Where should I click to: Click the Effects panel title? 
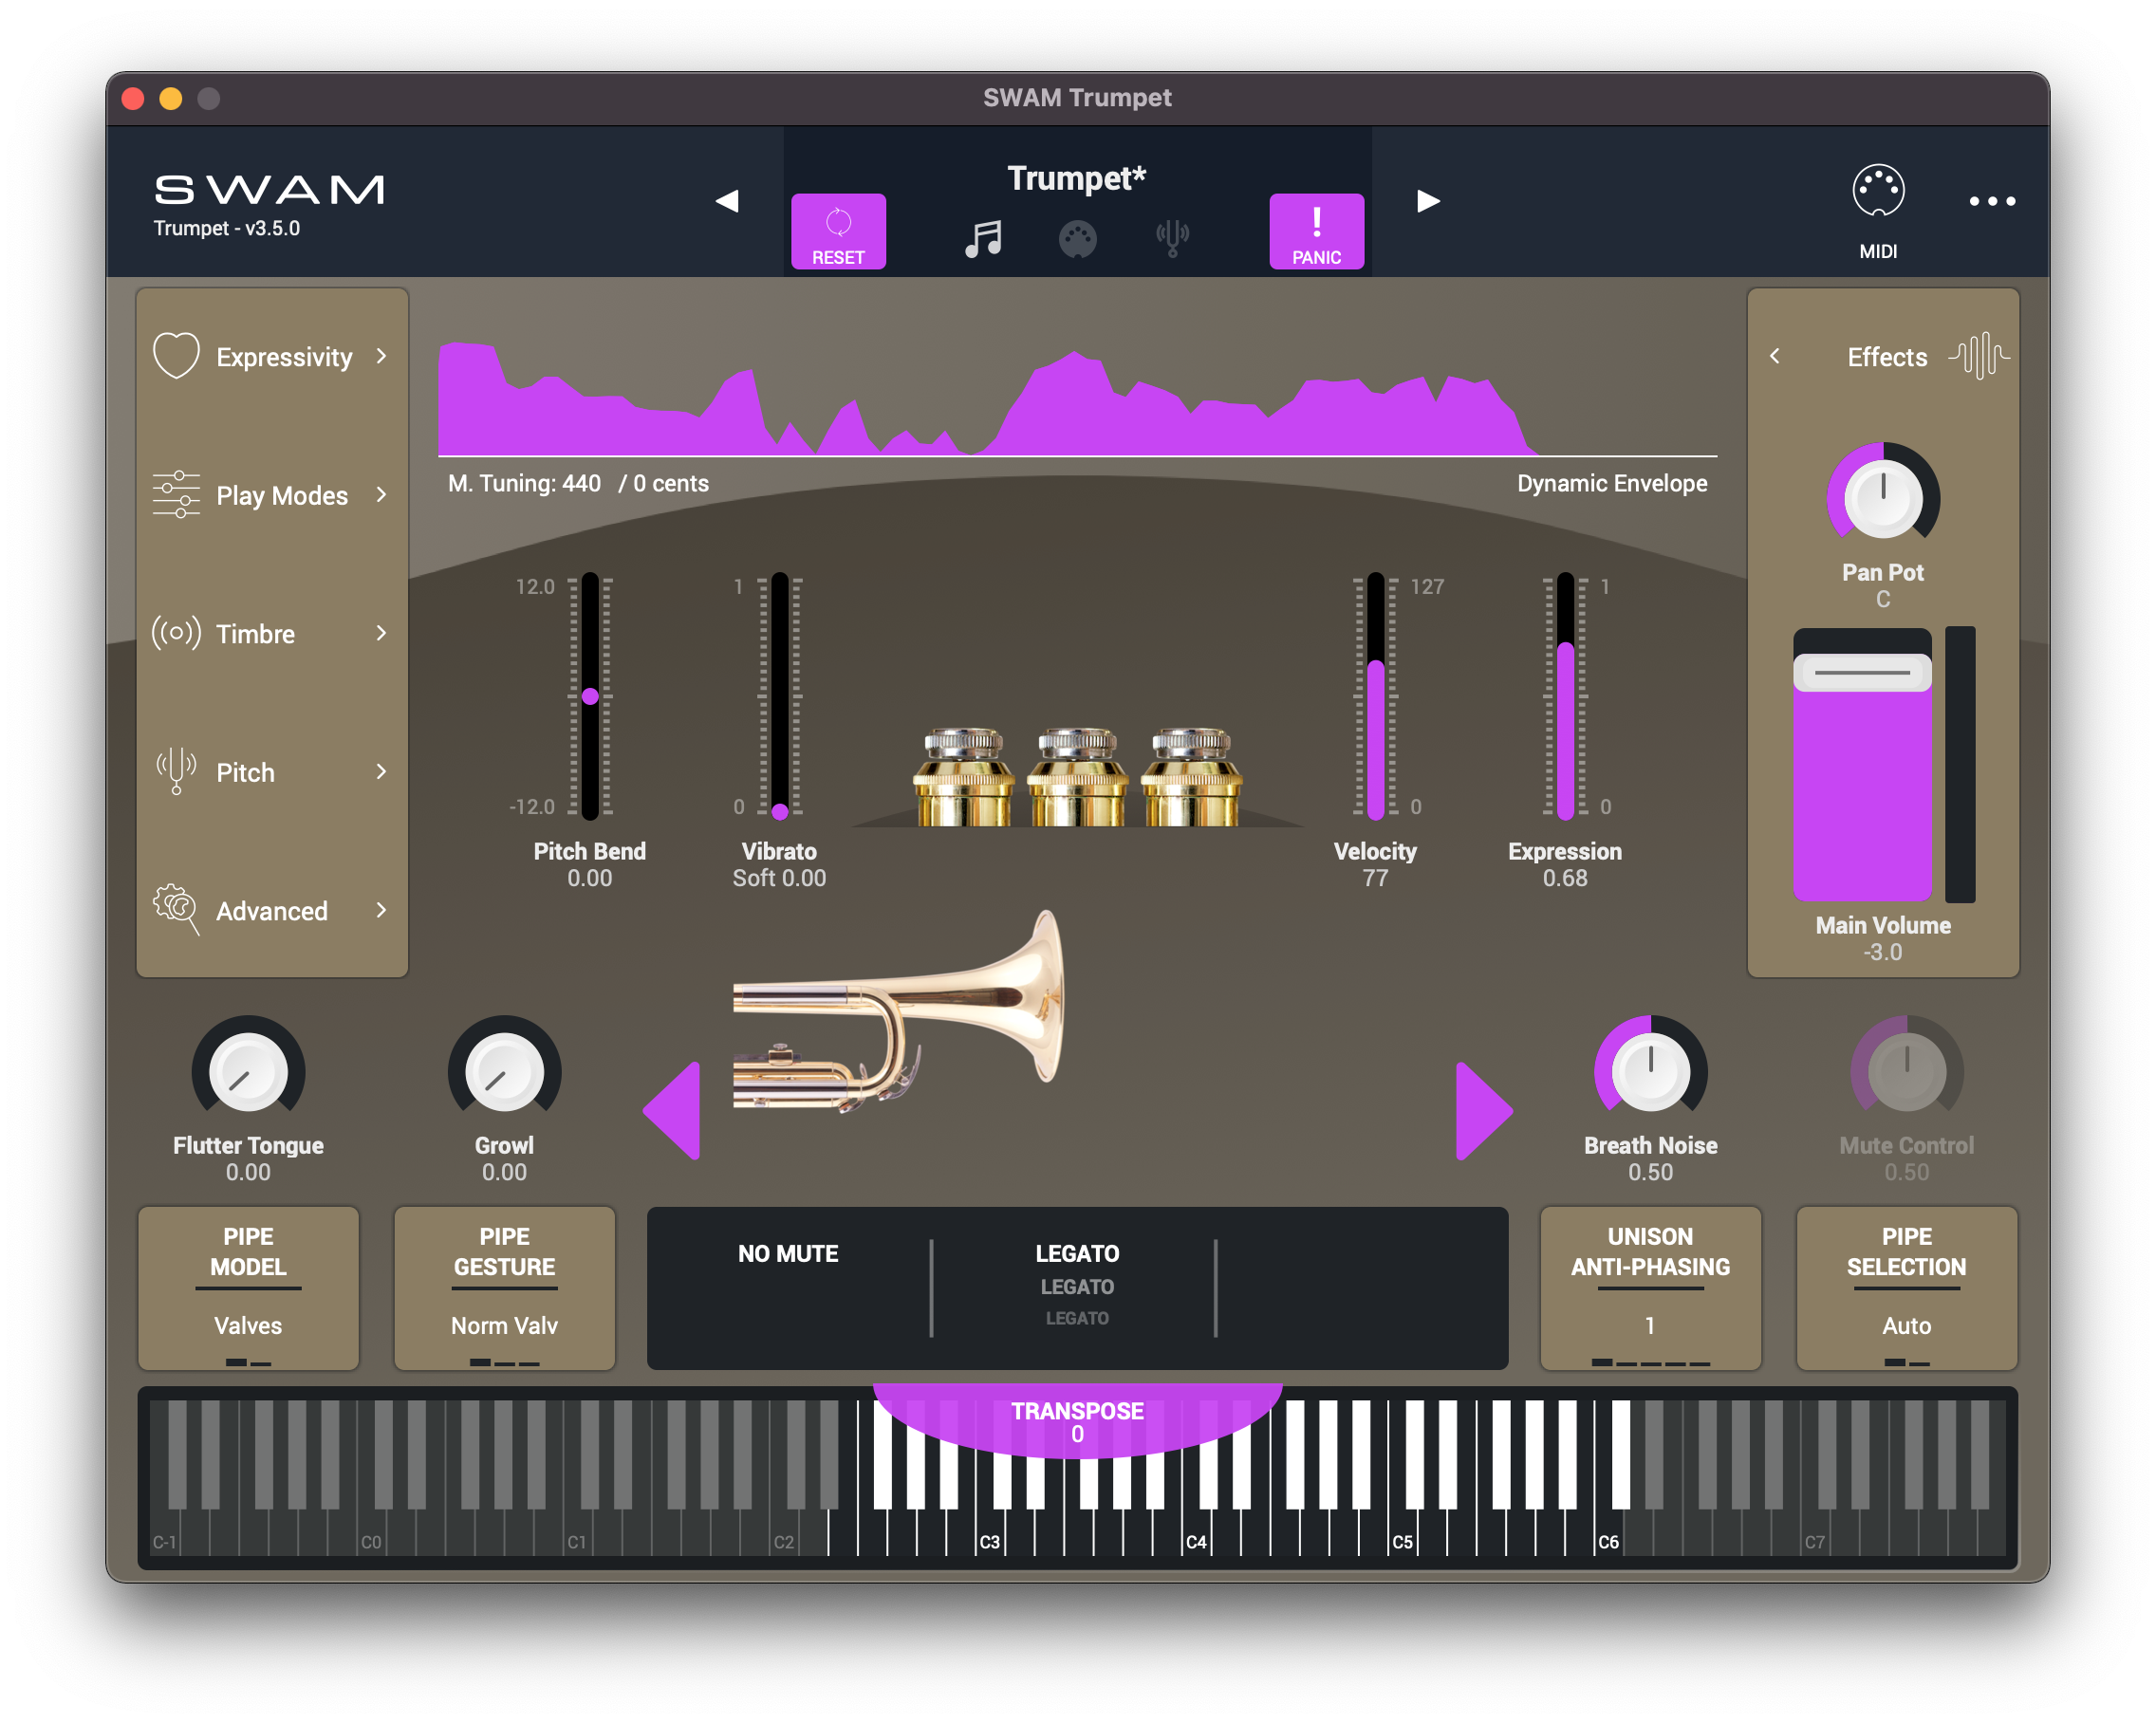pyautogui.click(x=1887, y=357)
